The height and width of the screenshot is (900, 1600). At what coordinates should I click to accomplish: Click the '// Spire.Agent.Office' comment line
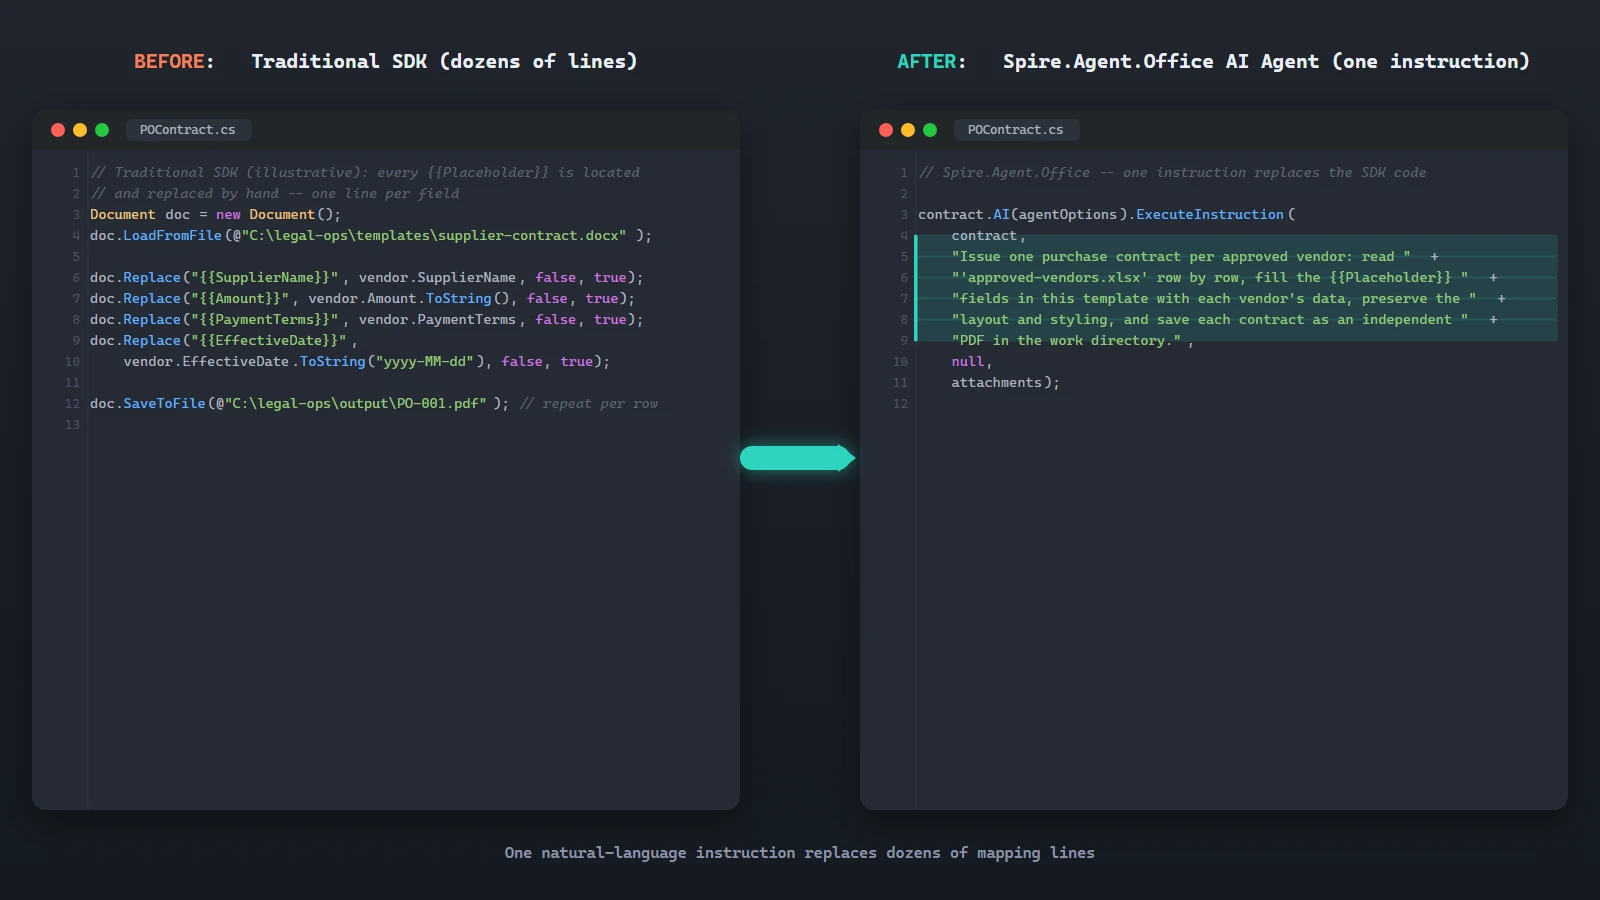(1172, 173)
